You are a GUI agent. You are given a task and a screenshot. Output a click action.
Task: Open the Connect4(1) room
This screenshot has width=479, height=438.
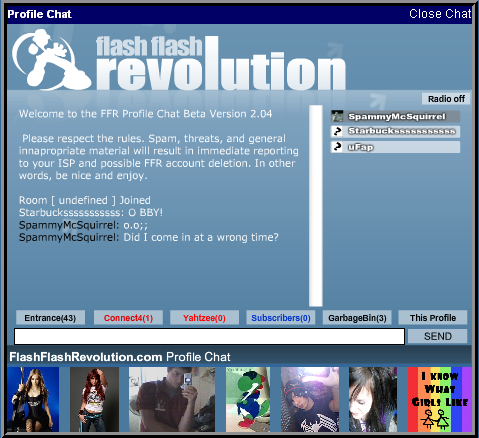(128, 318)
